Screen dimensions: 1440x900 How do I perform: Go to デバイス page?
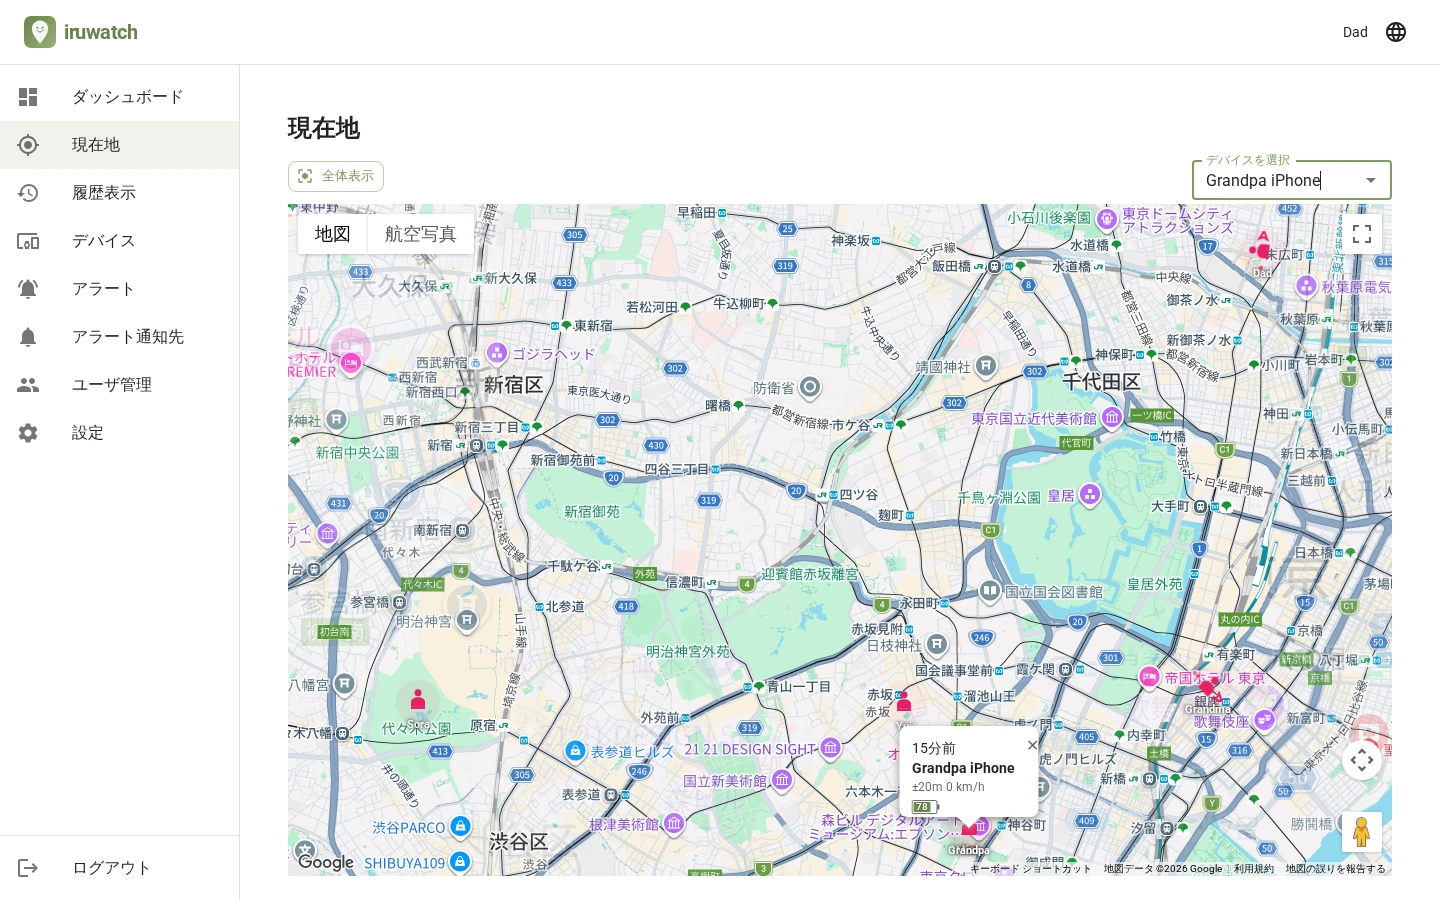(120, 241)
